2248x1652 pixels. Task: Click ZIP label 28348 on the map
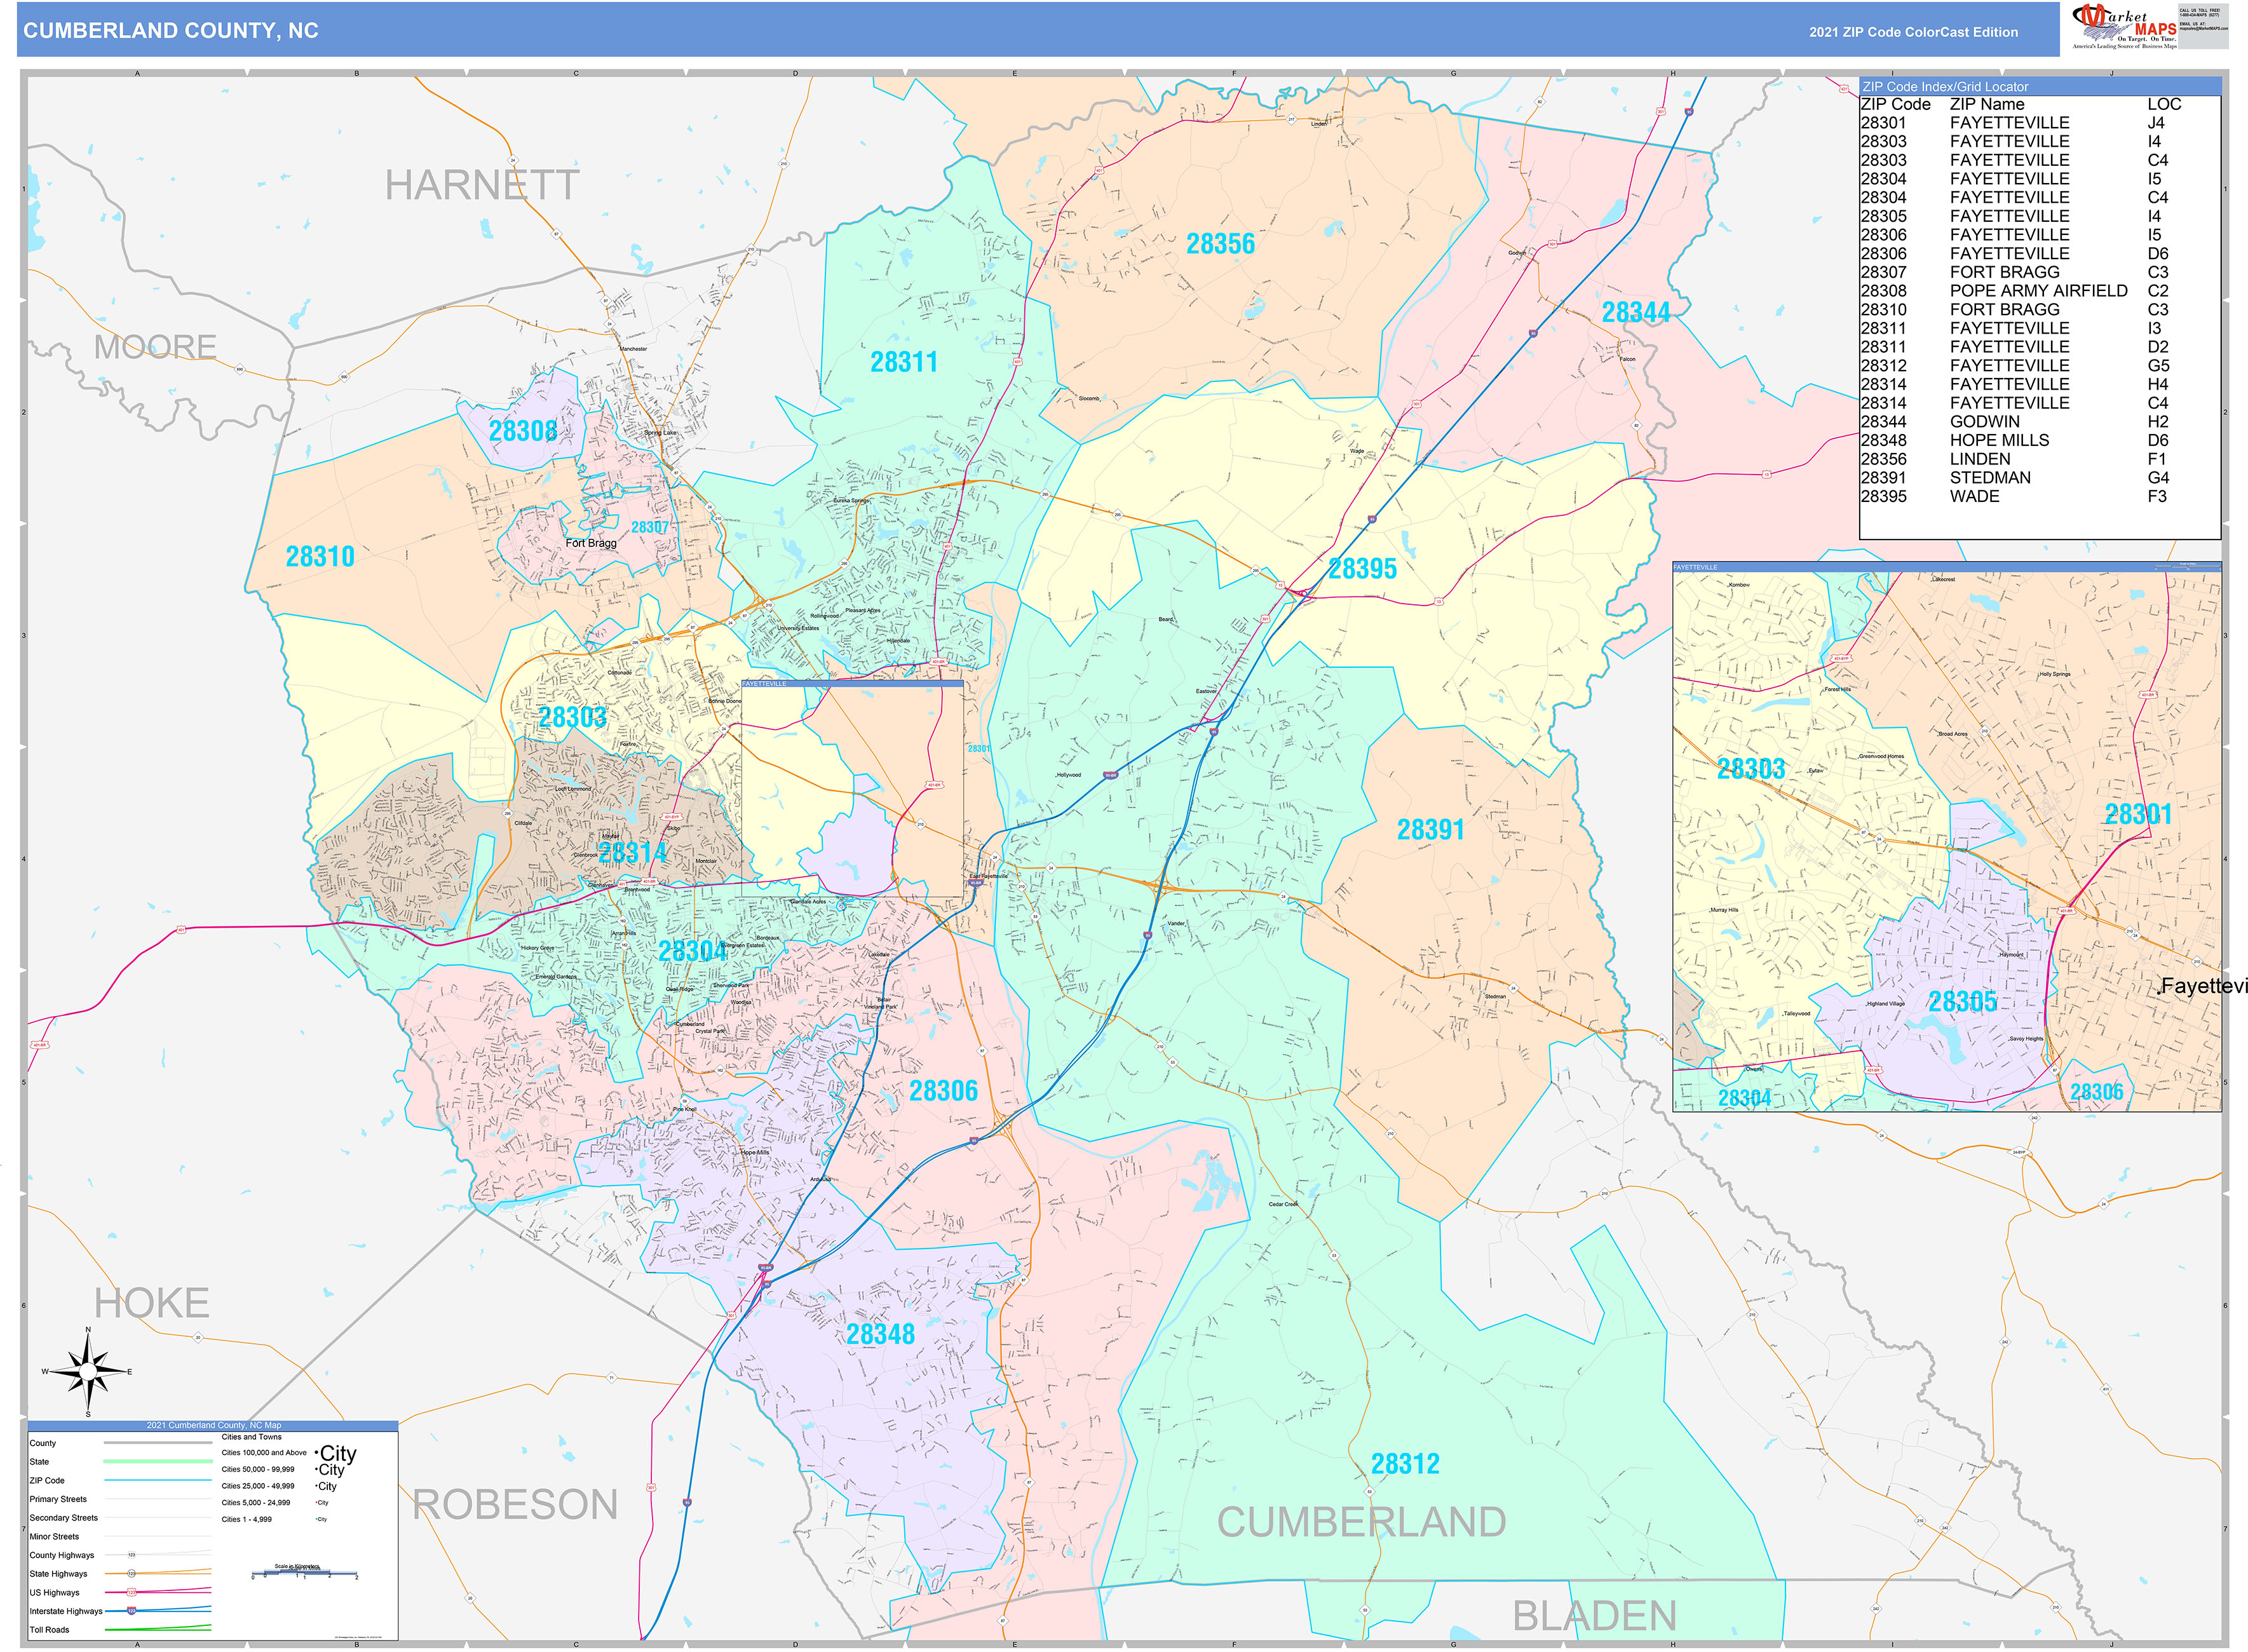(880, 1334)
